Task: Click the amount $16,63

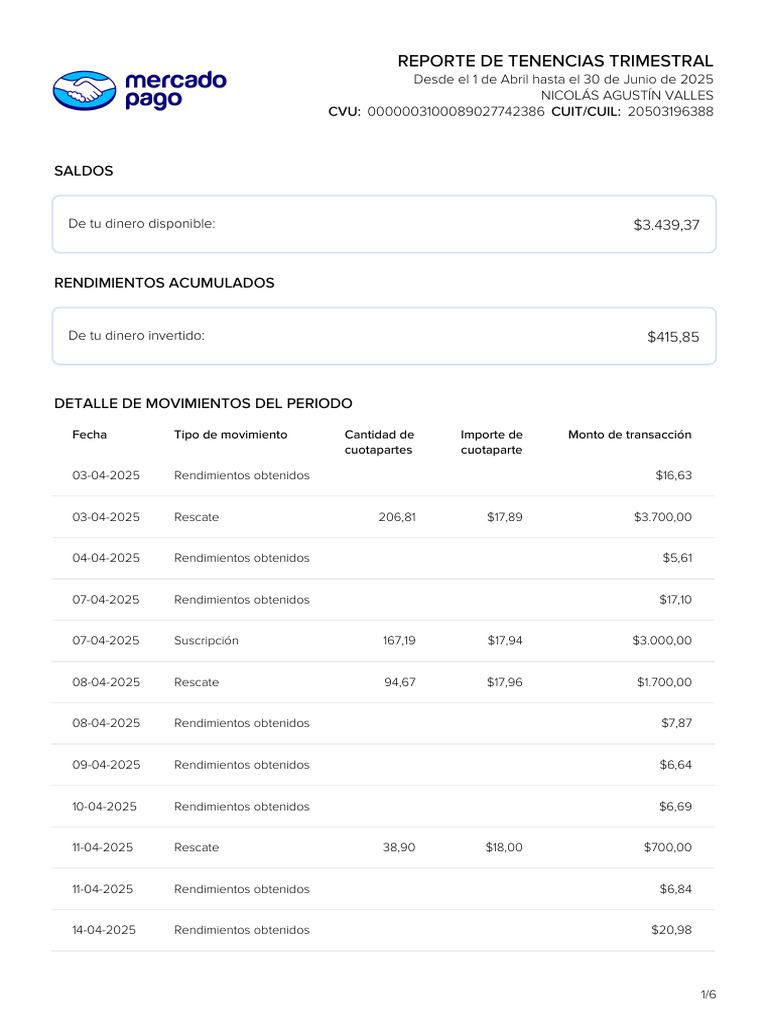Action: coord(673,475)
